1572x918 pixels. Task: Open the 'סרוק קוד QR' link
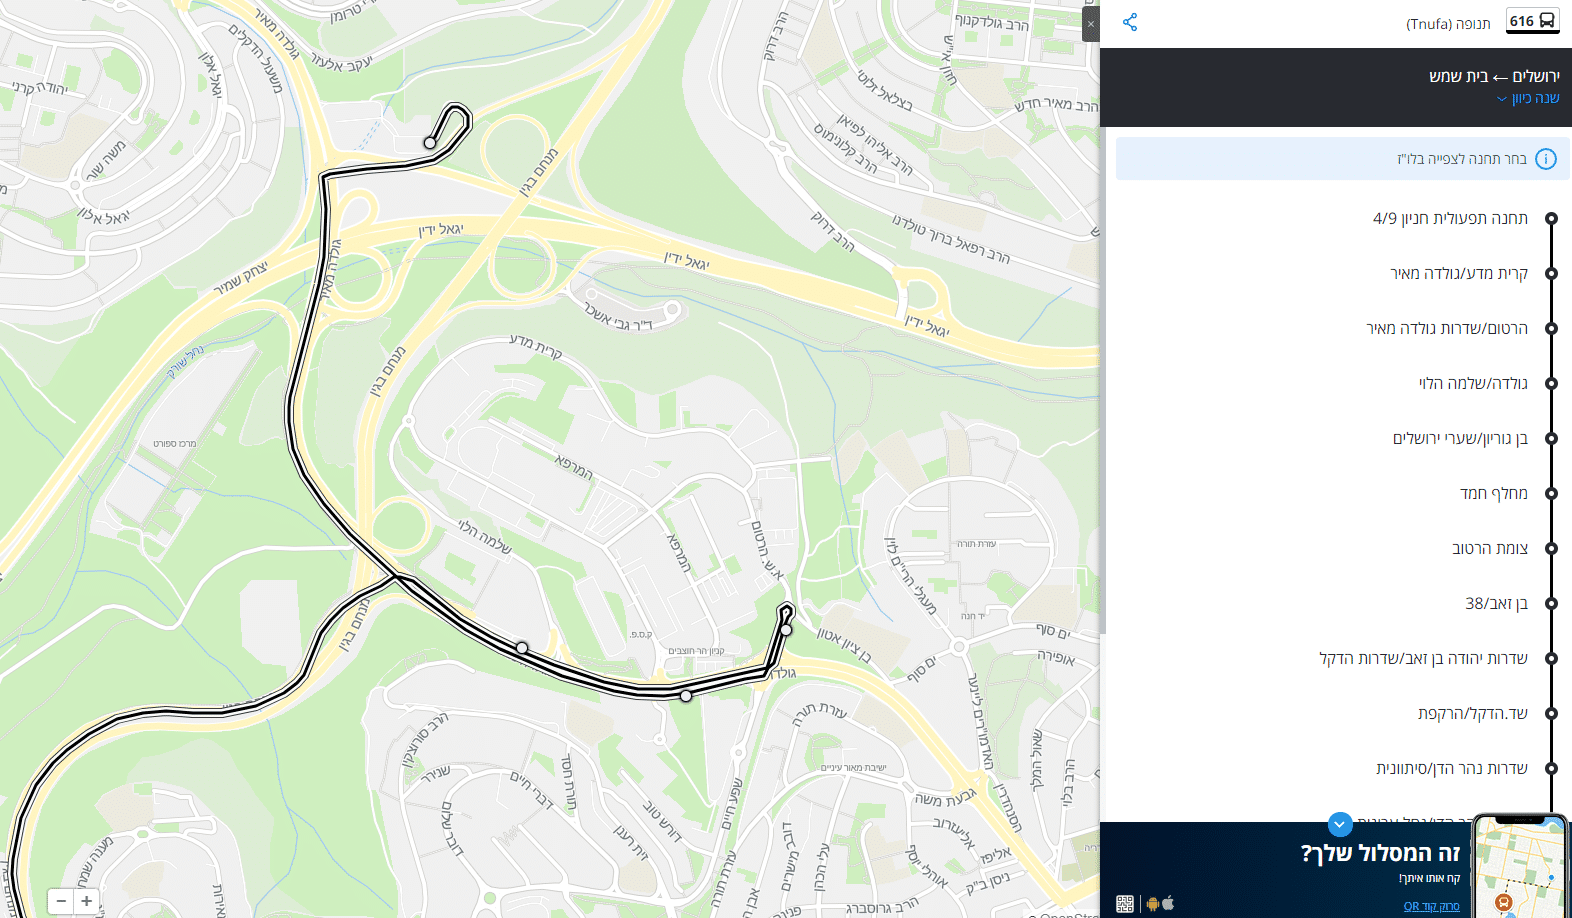1431,906
